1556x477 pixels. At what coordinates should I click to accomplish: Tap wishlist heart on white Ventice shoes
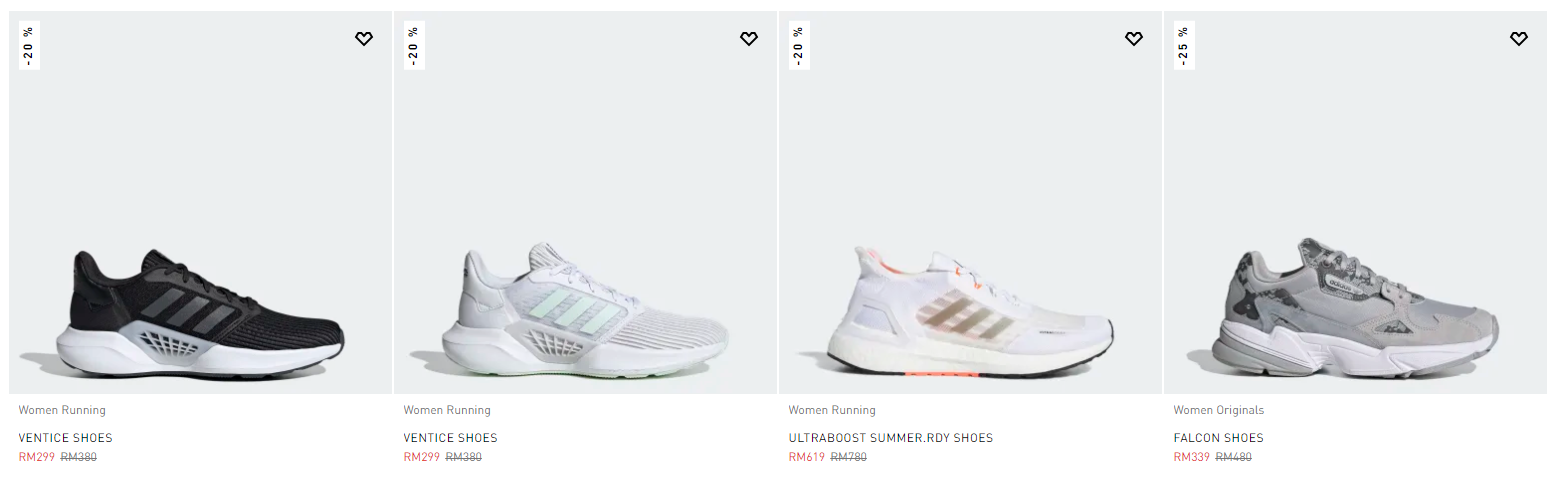[749, 39]
